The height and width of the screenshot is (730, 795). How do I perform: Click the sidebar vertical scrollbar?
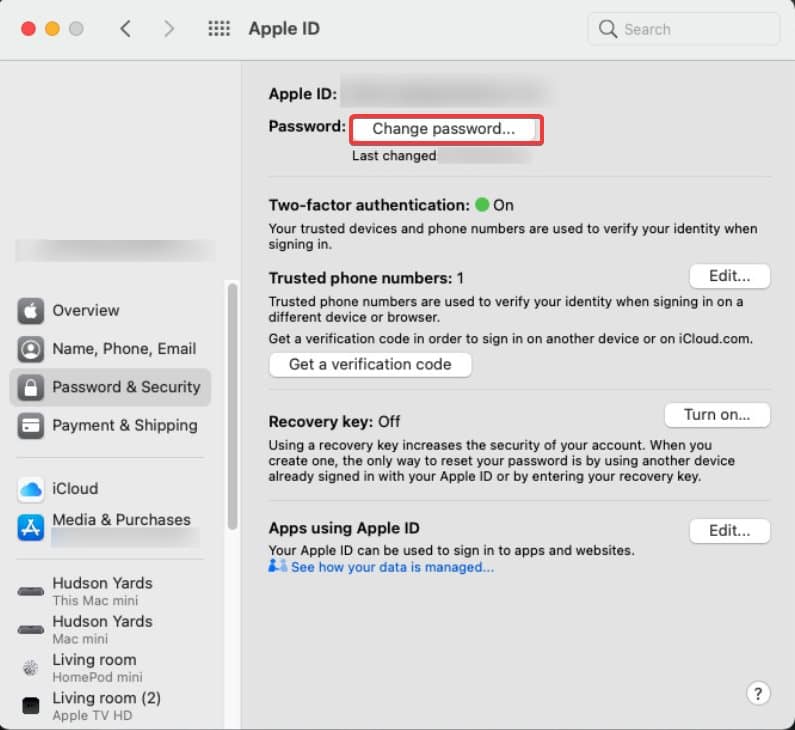[x=232, y=407]
